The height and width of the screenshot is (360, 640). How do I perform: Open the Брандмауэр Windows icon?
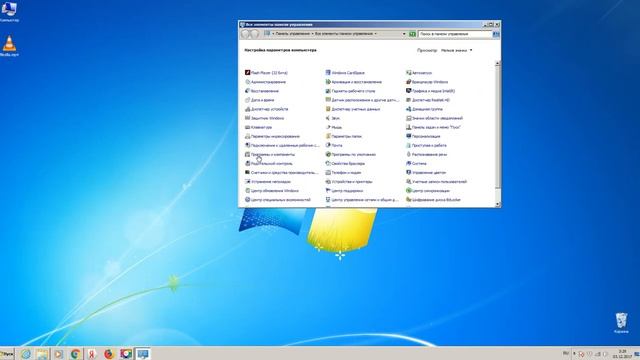click(x=409, y=82)
